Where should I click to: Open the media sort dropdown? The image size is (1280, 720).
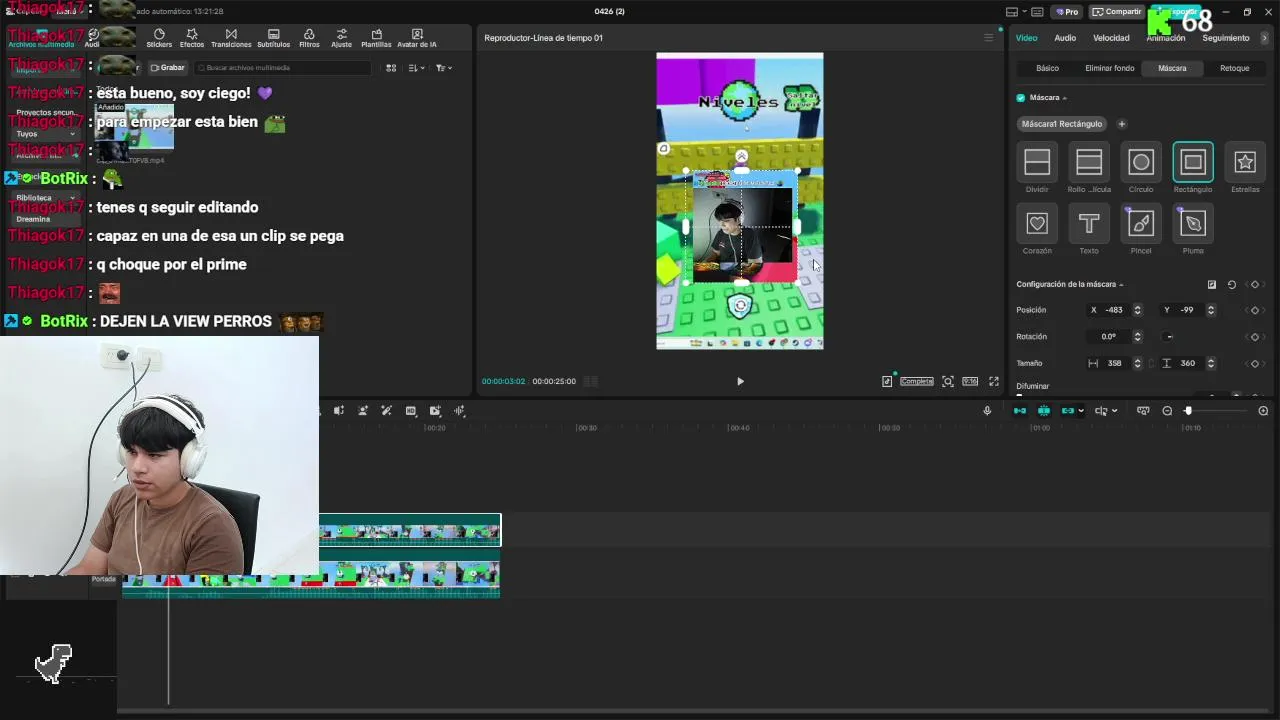pyautogui.click(x=417, y=68)
